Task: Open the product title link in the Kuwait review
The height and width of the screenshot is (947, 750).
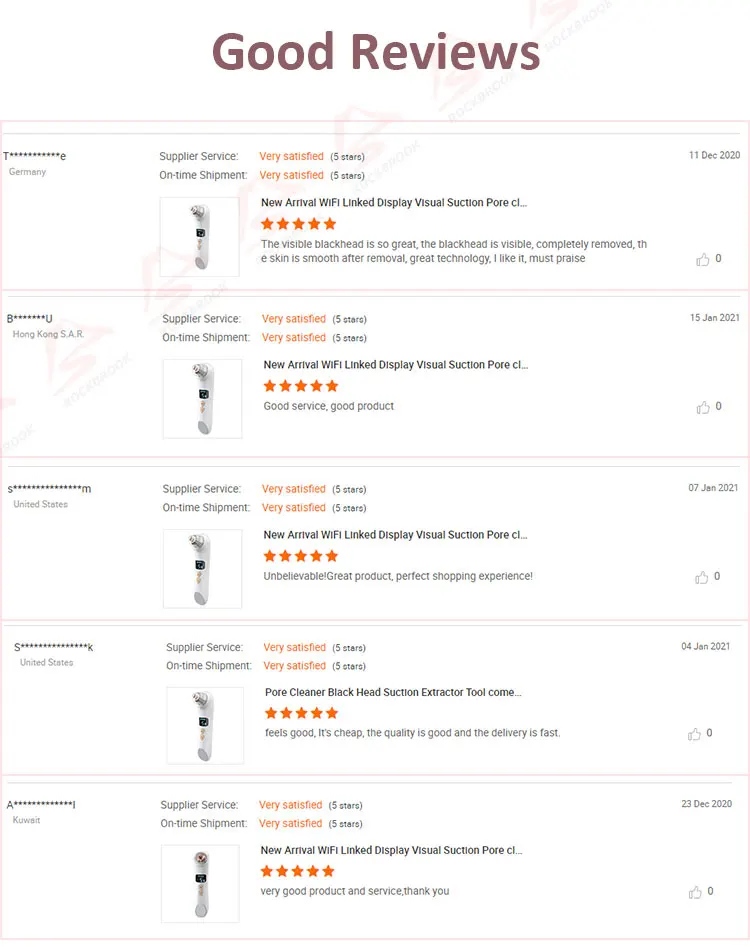Action: (x=392, y=850)
